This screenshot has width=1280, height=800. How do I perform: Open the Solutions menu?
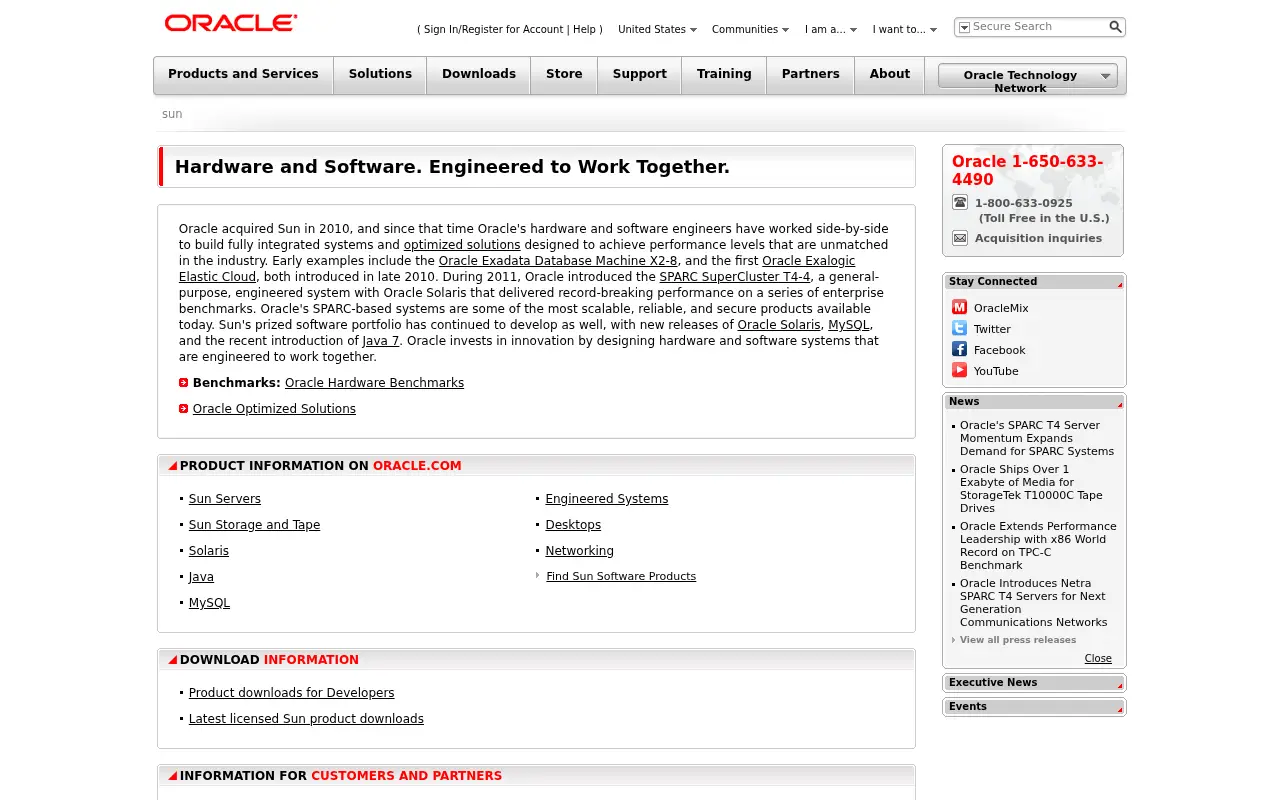[380, 75]
